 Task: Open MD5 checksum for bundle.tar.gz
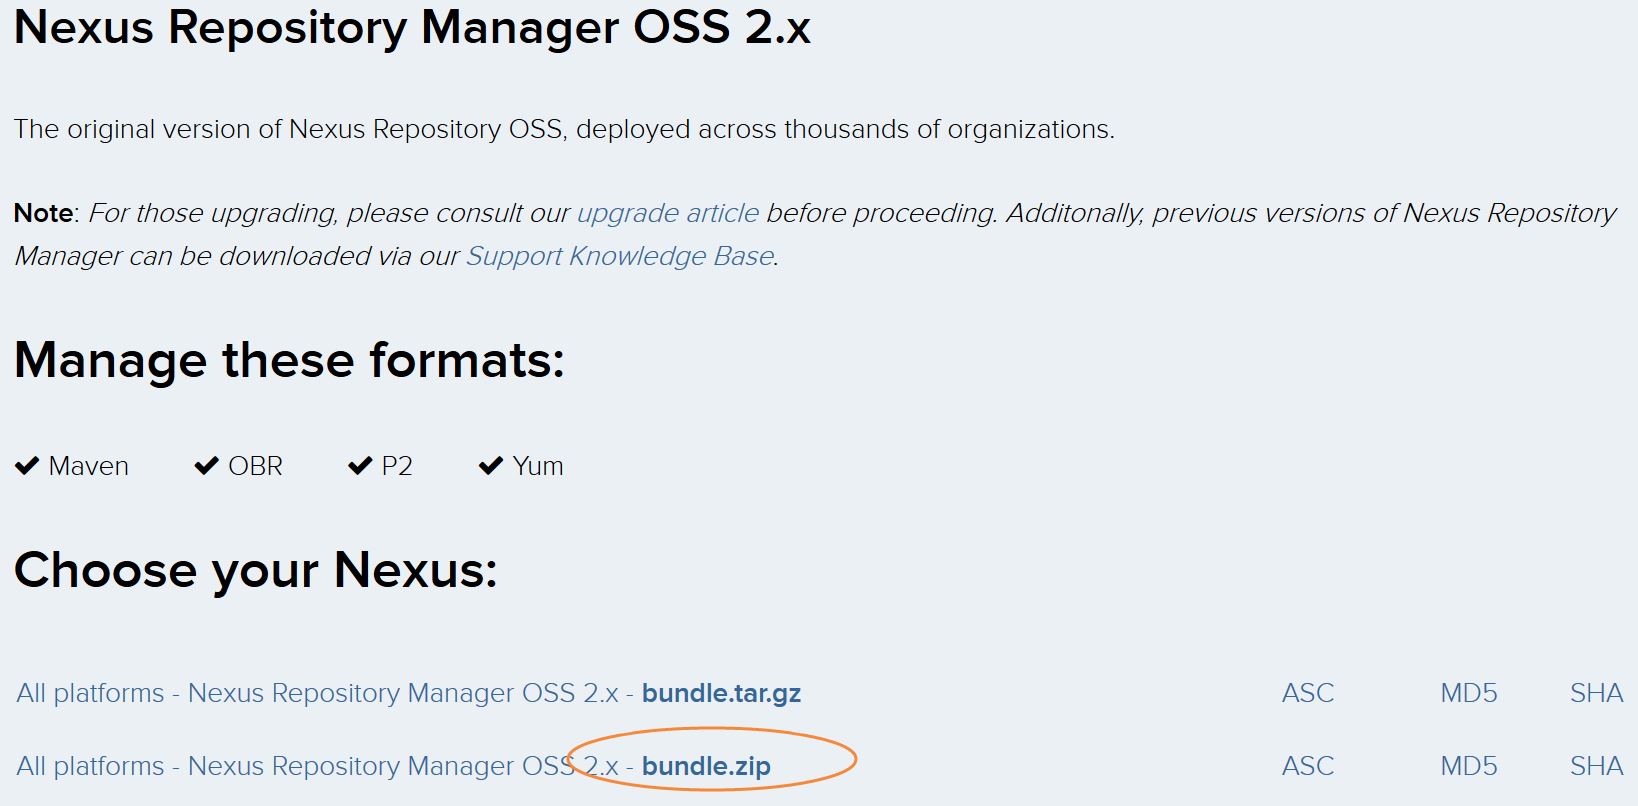tap(1468, 693)
